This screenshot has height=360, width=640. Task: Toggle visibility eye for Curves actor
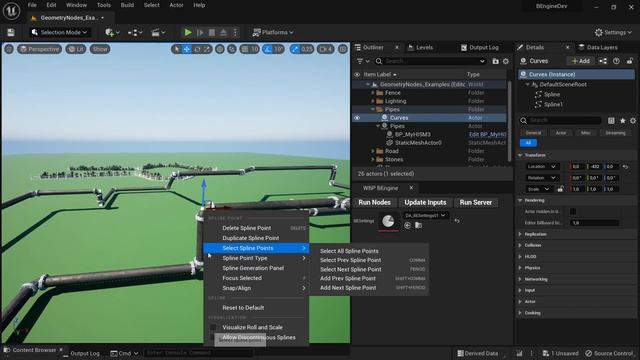pyautogui.click(x=357, y=118)
